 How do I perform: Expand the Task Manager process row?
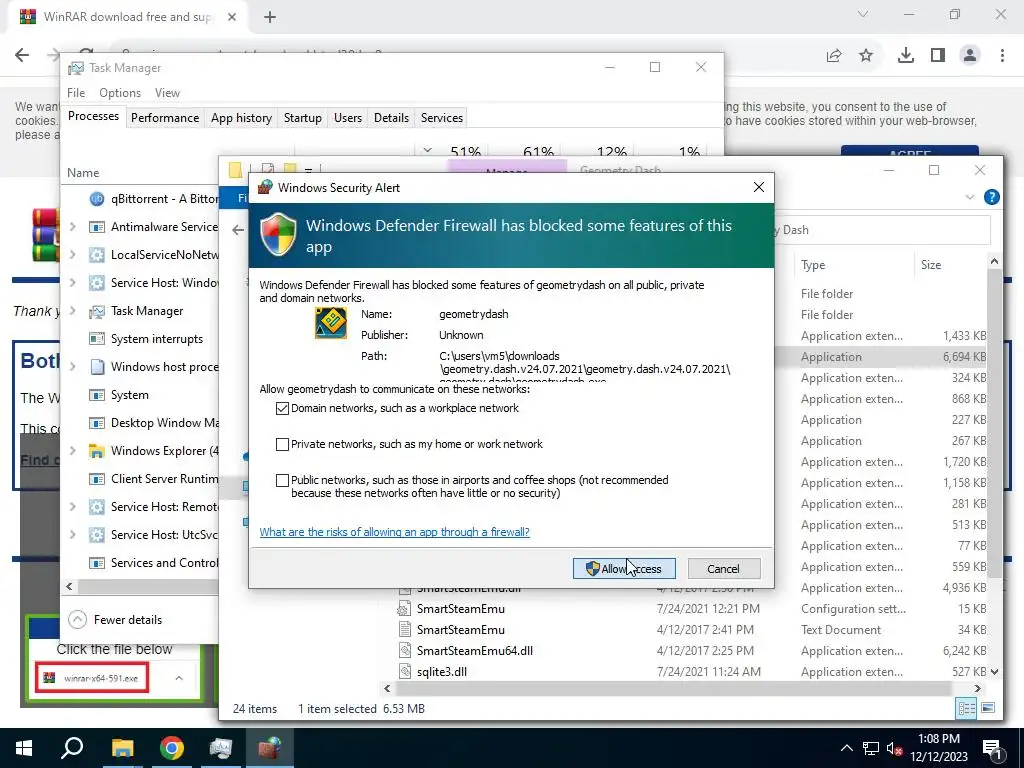tap(73, 311)
